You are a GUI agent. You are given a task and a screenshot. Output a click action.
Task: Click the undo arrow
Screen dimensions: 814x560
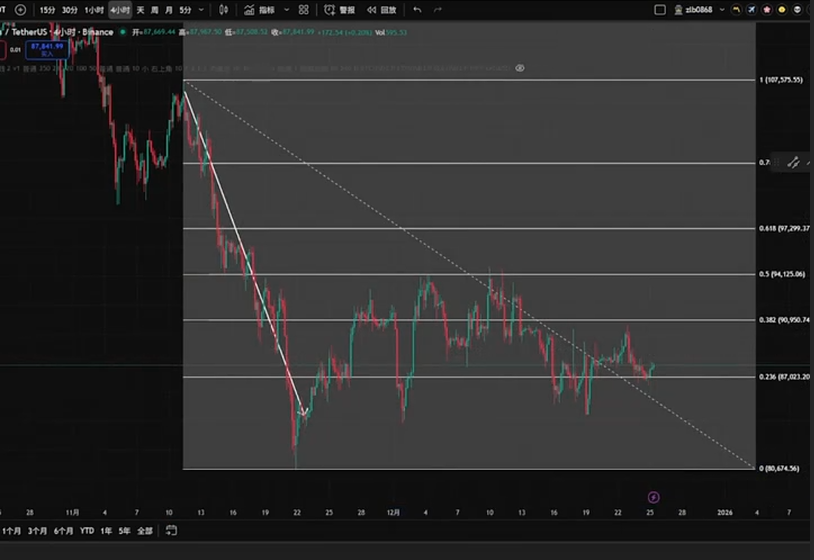pos(417,10)
